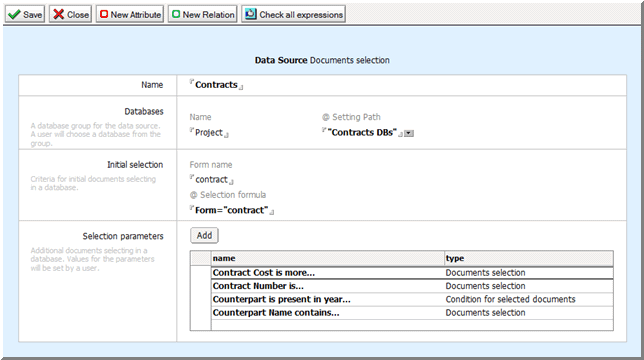Edit the Form="contract" selection formula
The image size is (644, 360).
[x=231, y=210]
